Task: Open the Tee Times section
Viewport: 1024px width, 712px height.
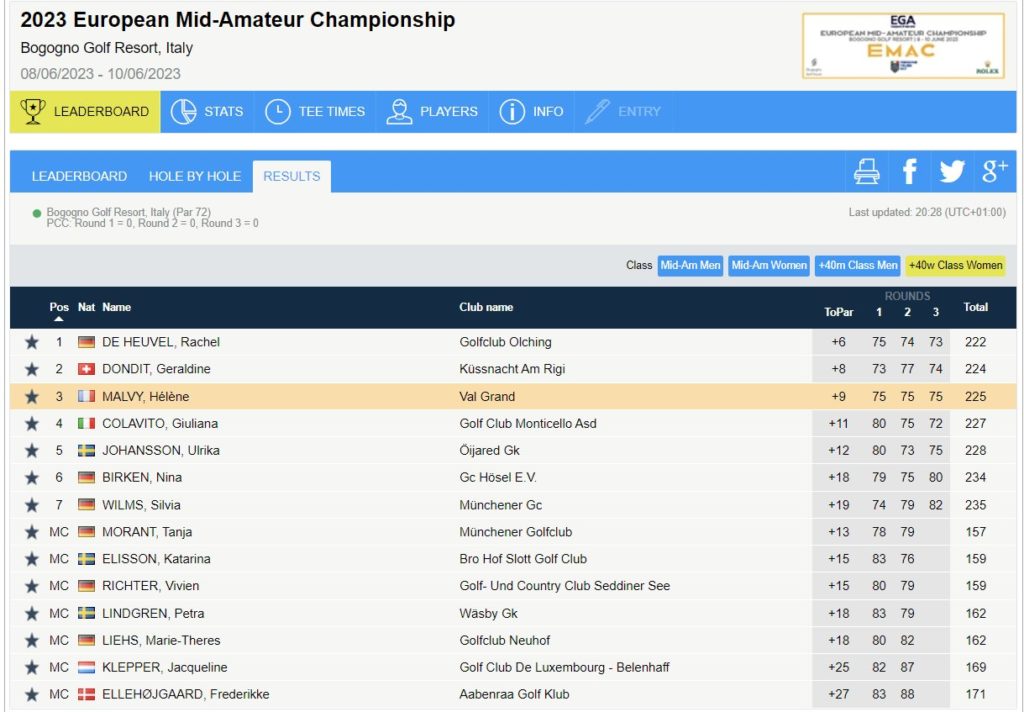Action: coord(315,112)
